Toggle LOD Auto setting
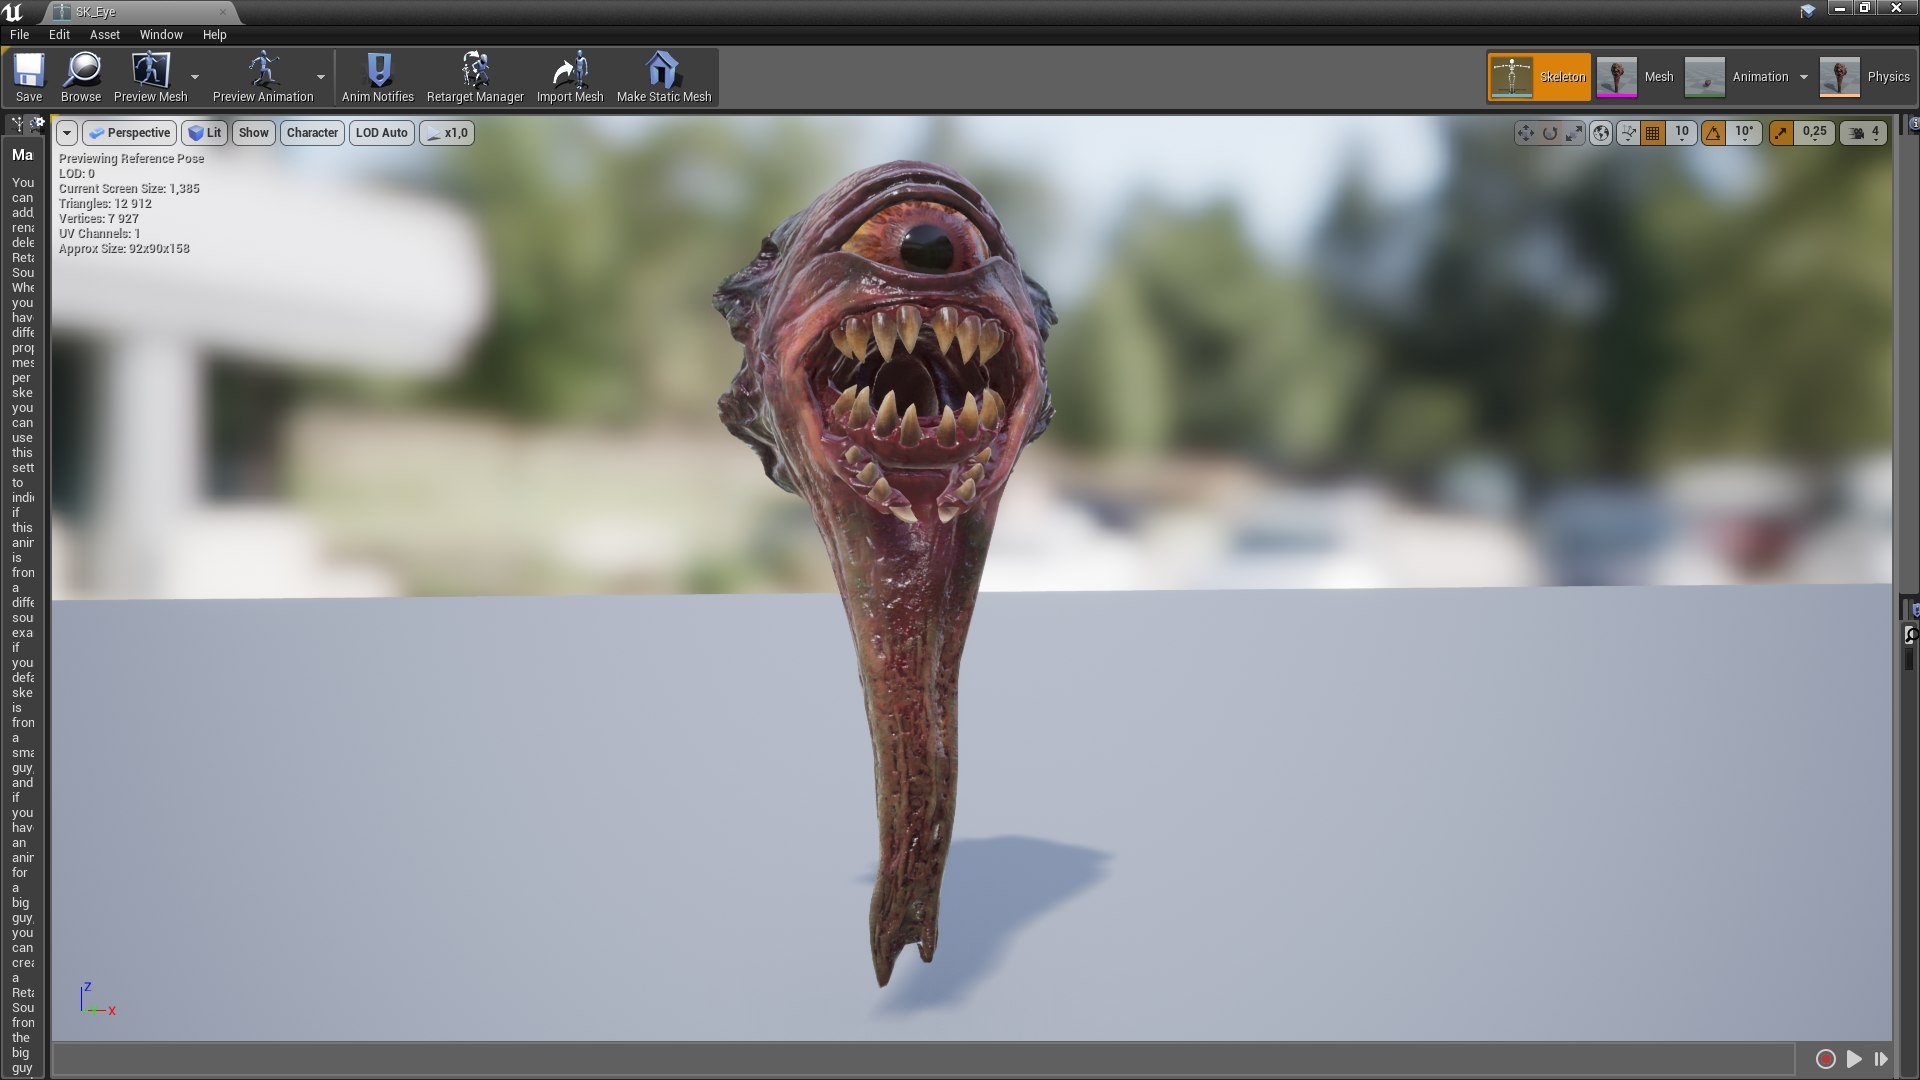This screenshot has height=1080, width=1920. tap(381, 132)
